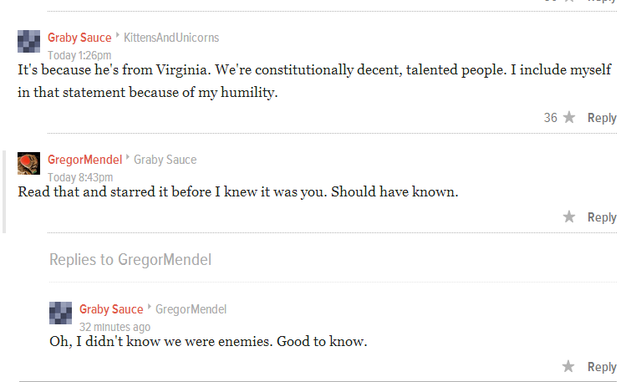Open the 'Today 8:43pm' timestamp permalink
This screenshot has height=382, width=636.
coord(80,177)
